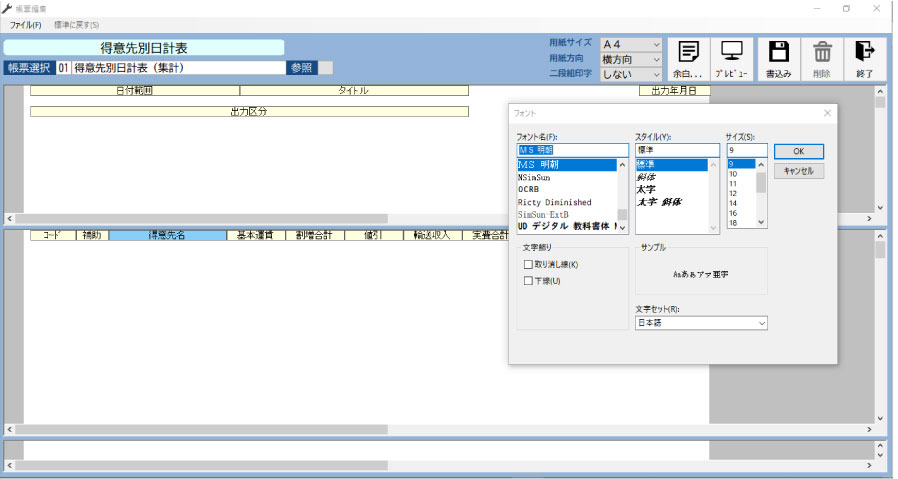
Task: Click the 標準に戻す(S) menu item
Action: (76, 24)
